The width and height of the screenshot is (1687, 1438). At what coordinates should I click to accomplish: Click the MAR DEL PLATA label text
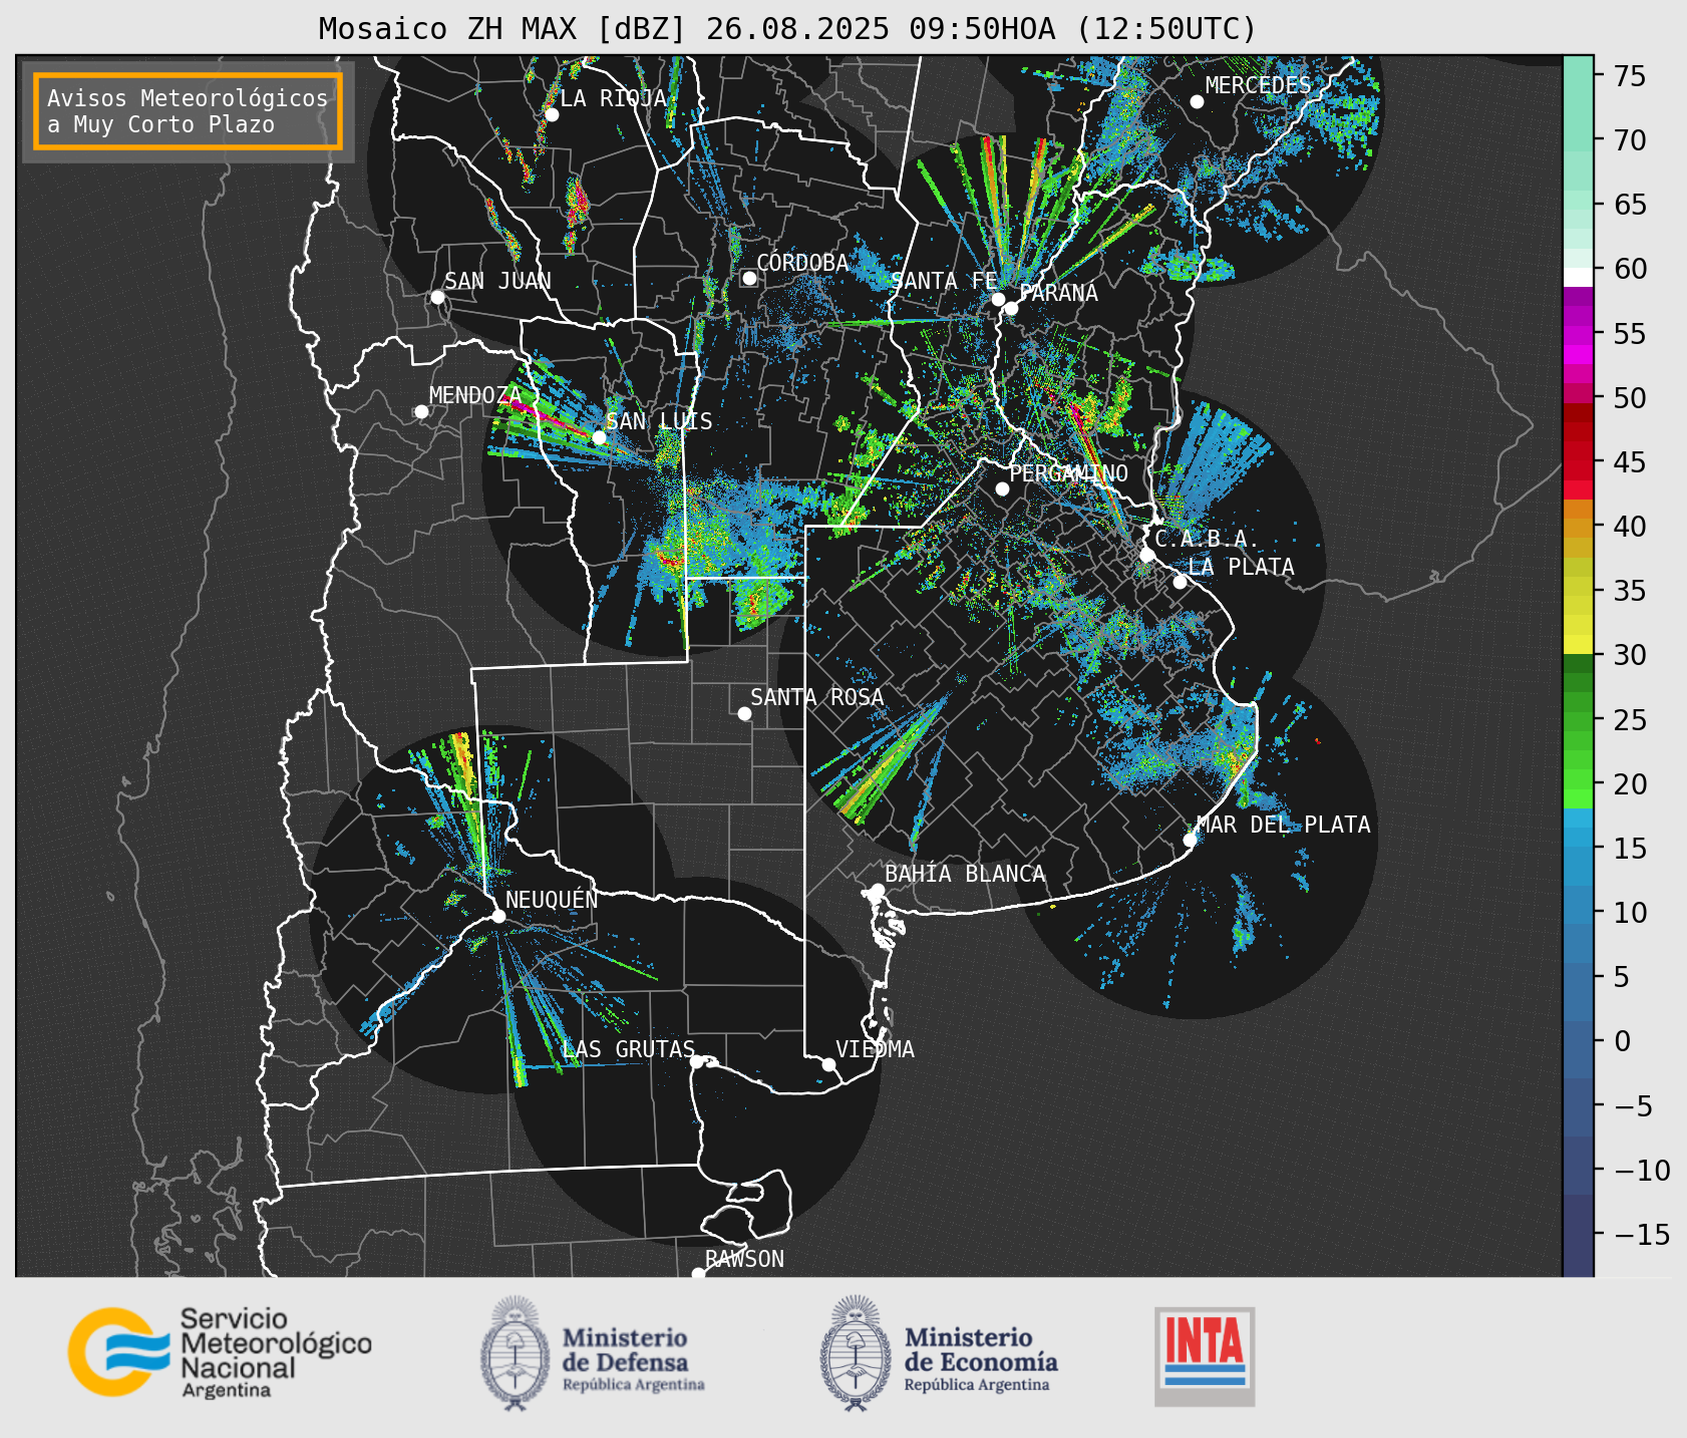tap(1283, 825)
